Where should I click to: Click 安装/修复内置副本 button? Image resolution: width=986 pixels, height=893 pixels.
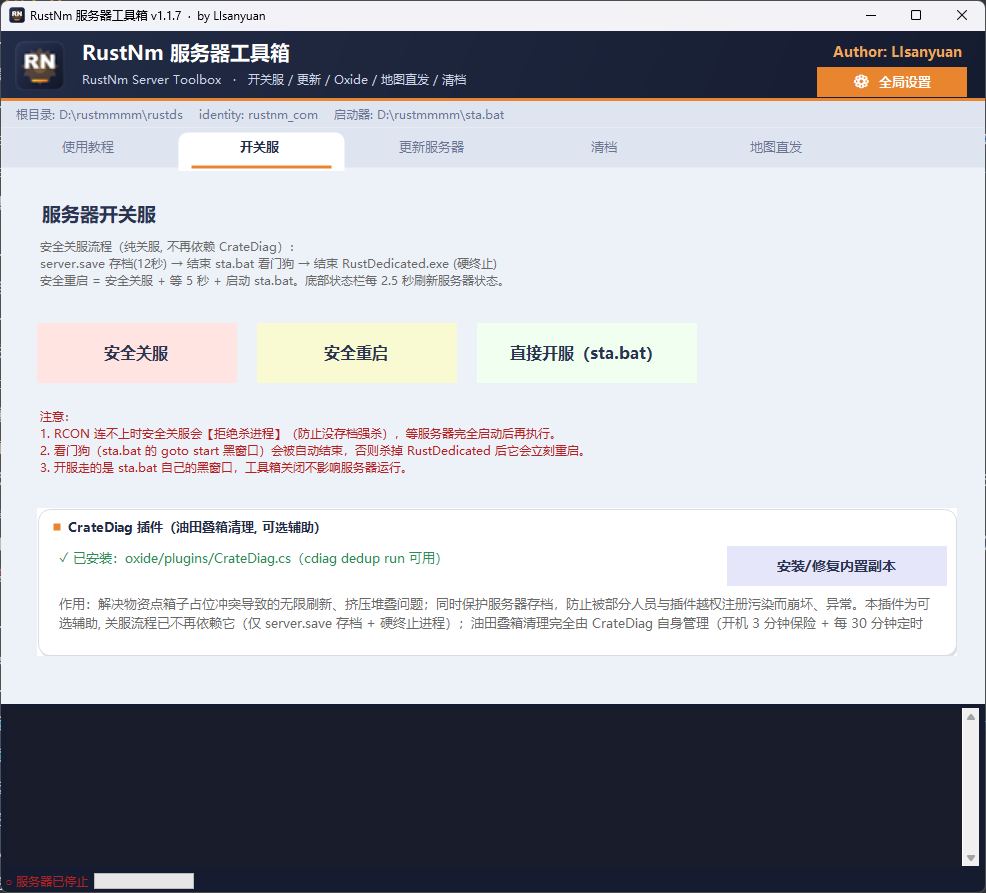pos(836,566)
